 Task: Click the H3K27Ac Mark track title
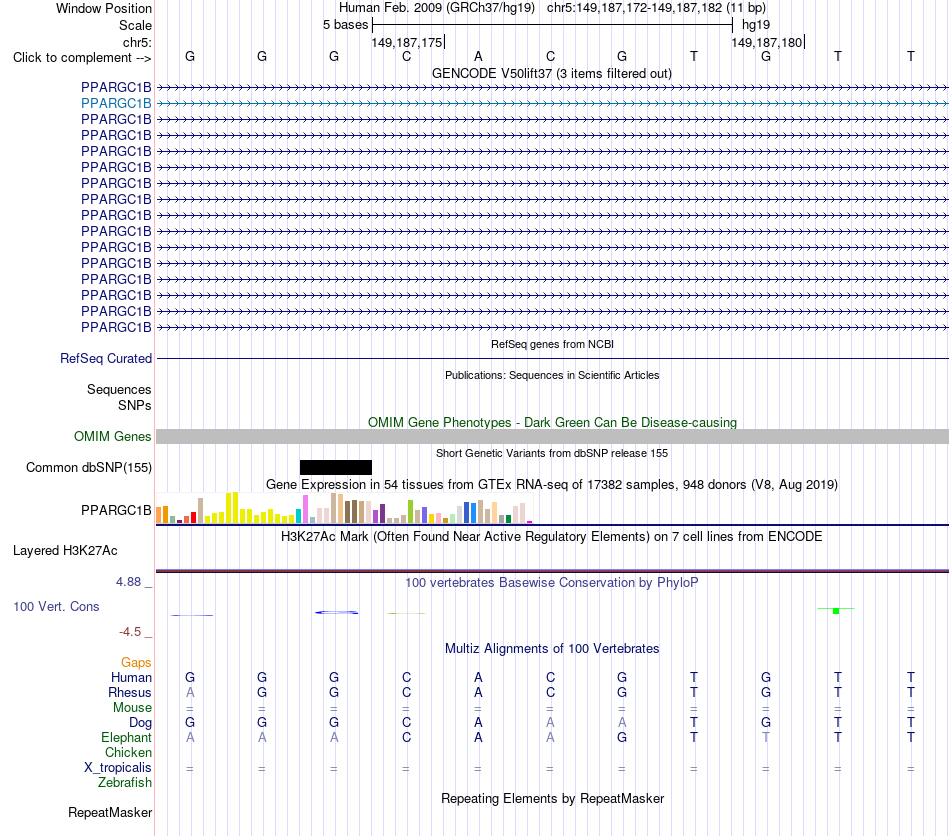552,537
